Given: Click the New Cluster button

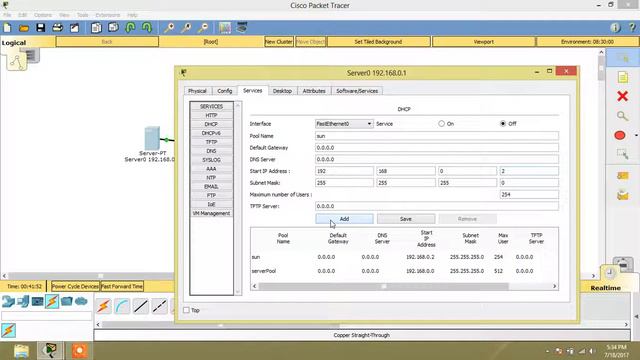Looking at the screenshot, I should click(x=279, y=42).
